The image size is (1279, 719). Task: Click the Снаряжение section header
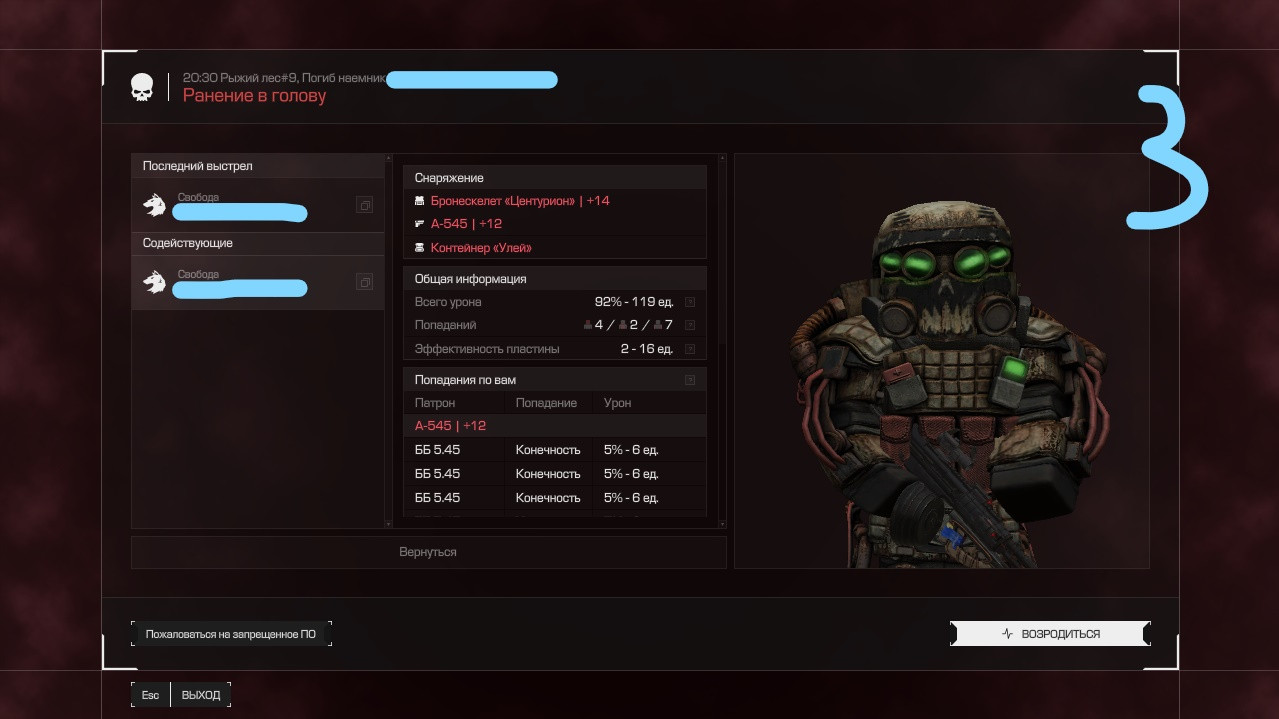[x=555, y=178]
